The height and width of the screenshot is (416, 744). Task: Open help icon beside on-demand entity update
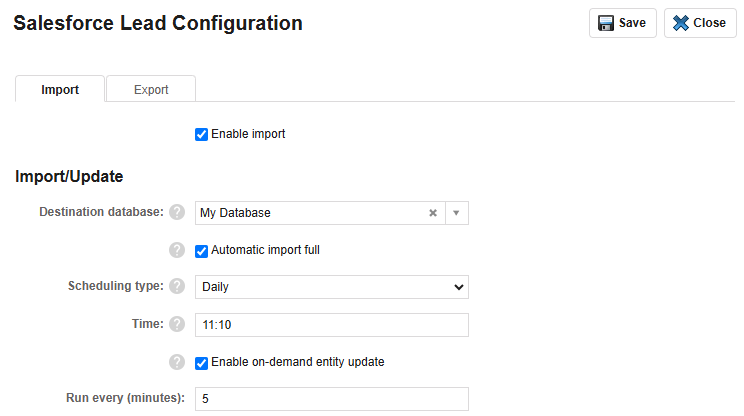(x=177, y=362)
